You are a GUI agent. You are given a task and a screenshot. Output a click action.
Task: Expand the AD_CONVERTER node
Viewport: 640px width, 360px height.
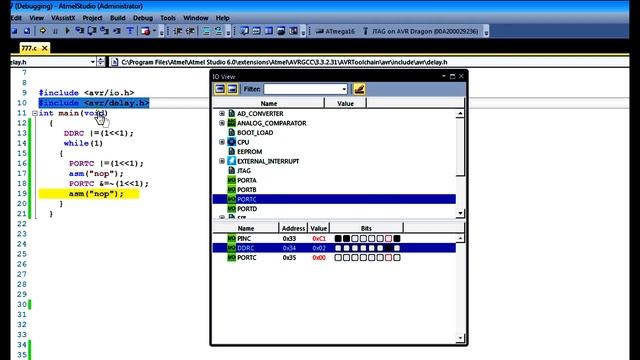[222, 113]
